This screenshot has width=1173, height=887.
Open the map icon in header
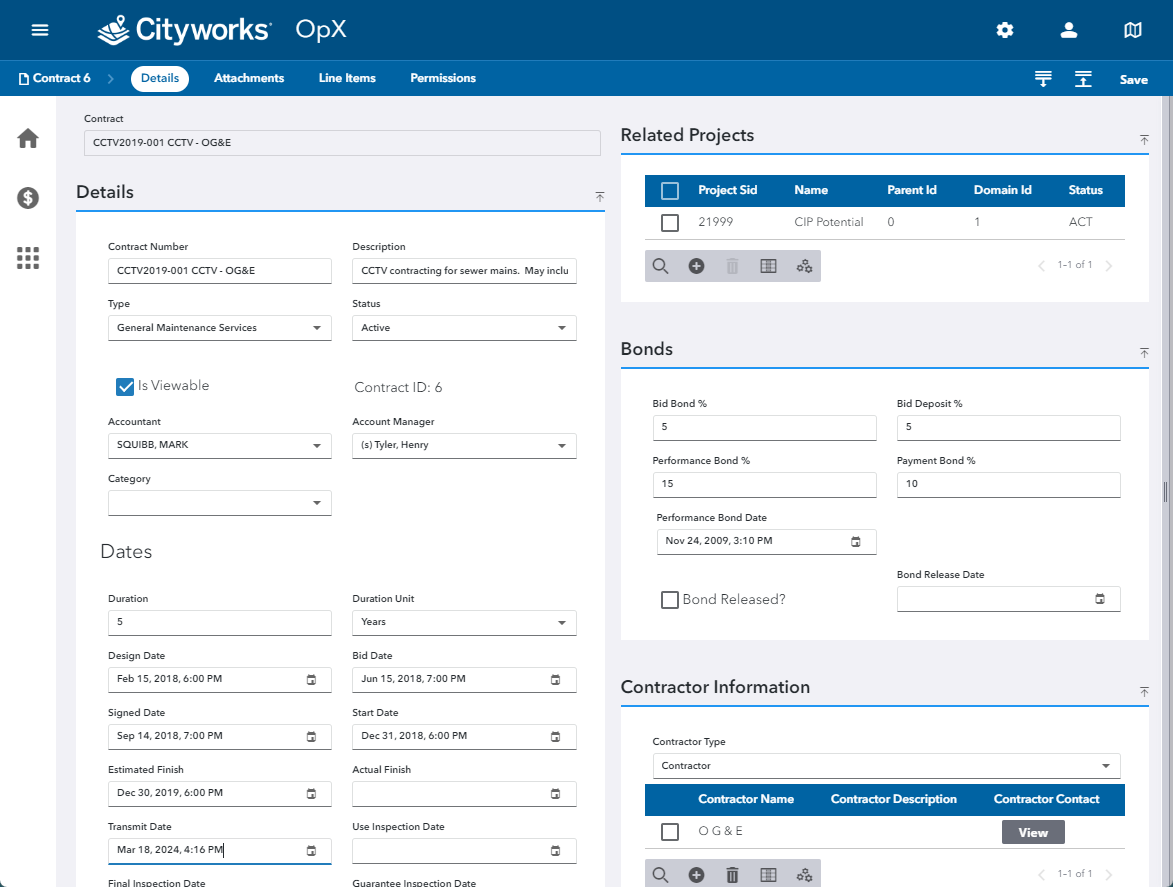pyautogui.click(x=1133, y=30)
